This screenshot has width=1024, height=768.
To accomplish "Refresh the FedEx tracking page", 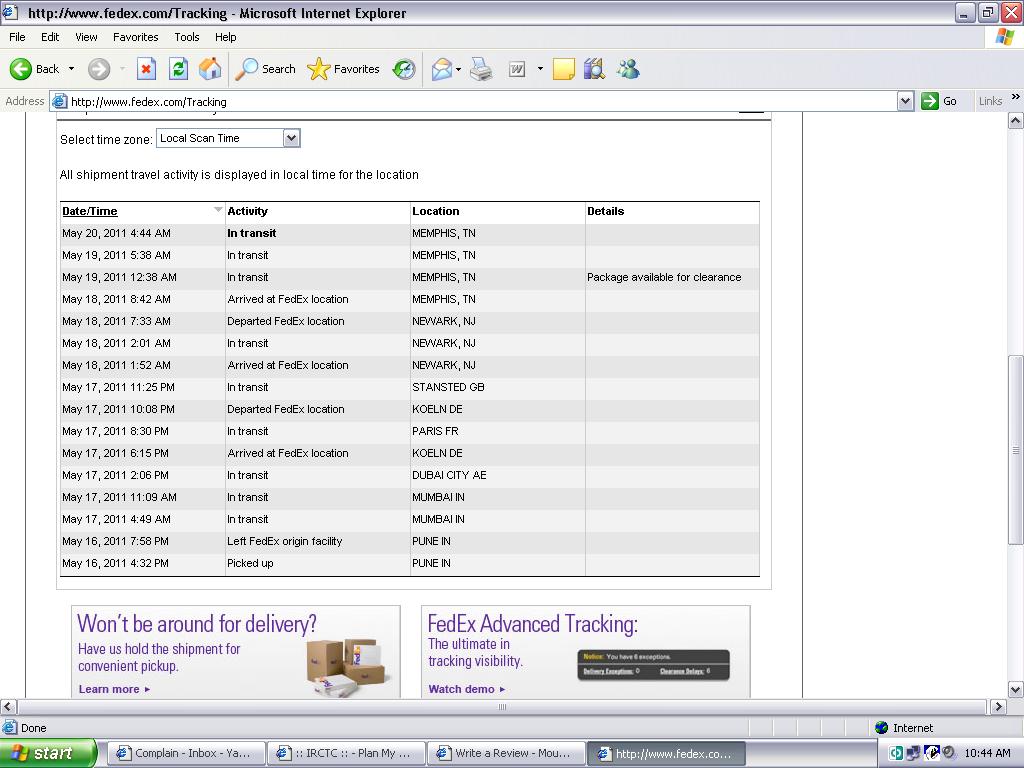I will tap(178, 69).
